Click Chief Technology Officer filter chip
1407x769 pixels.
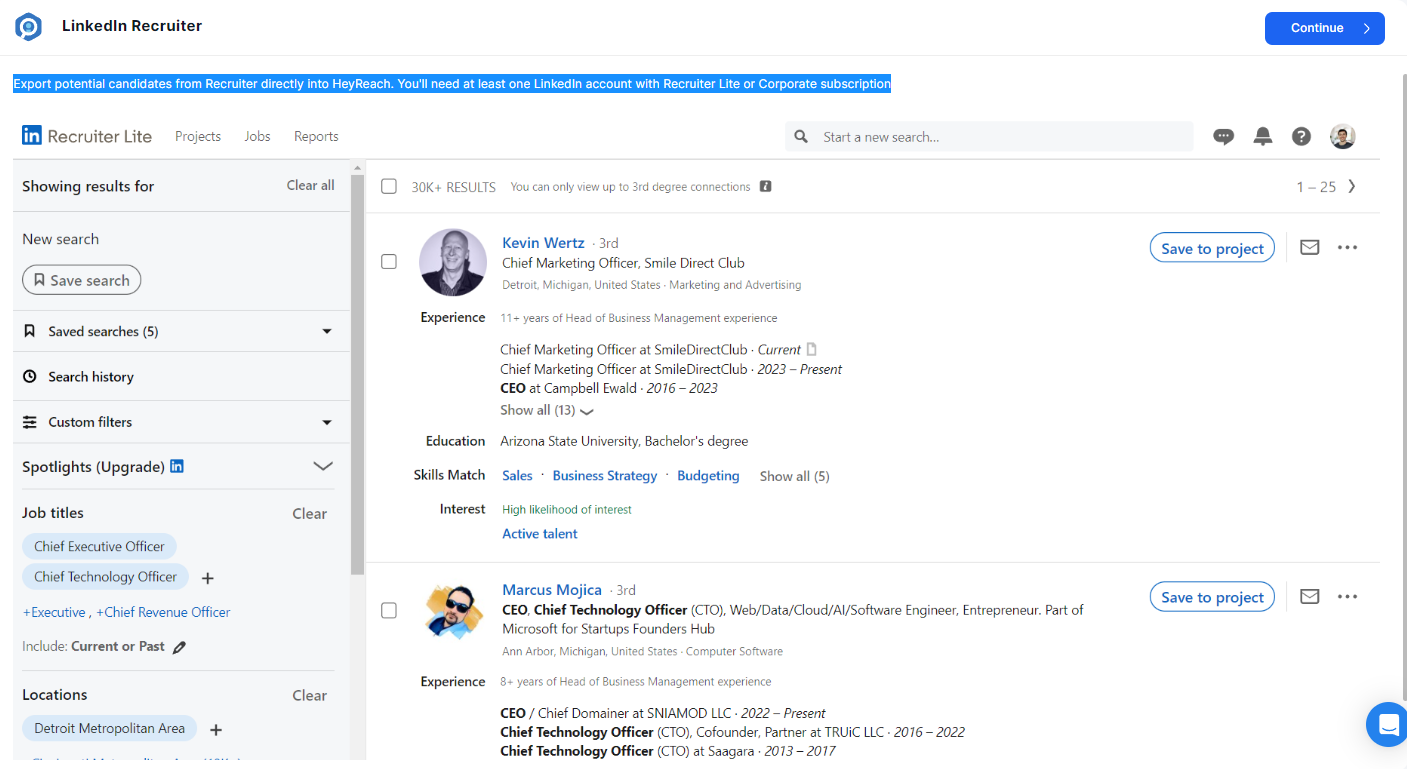point(105,576)
